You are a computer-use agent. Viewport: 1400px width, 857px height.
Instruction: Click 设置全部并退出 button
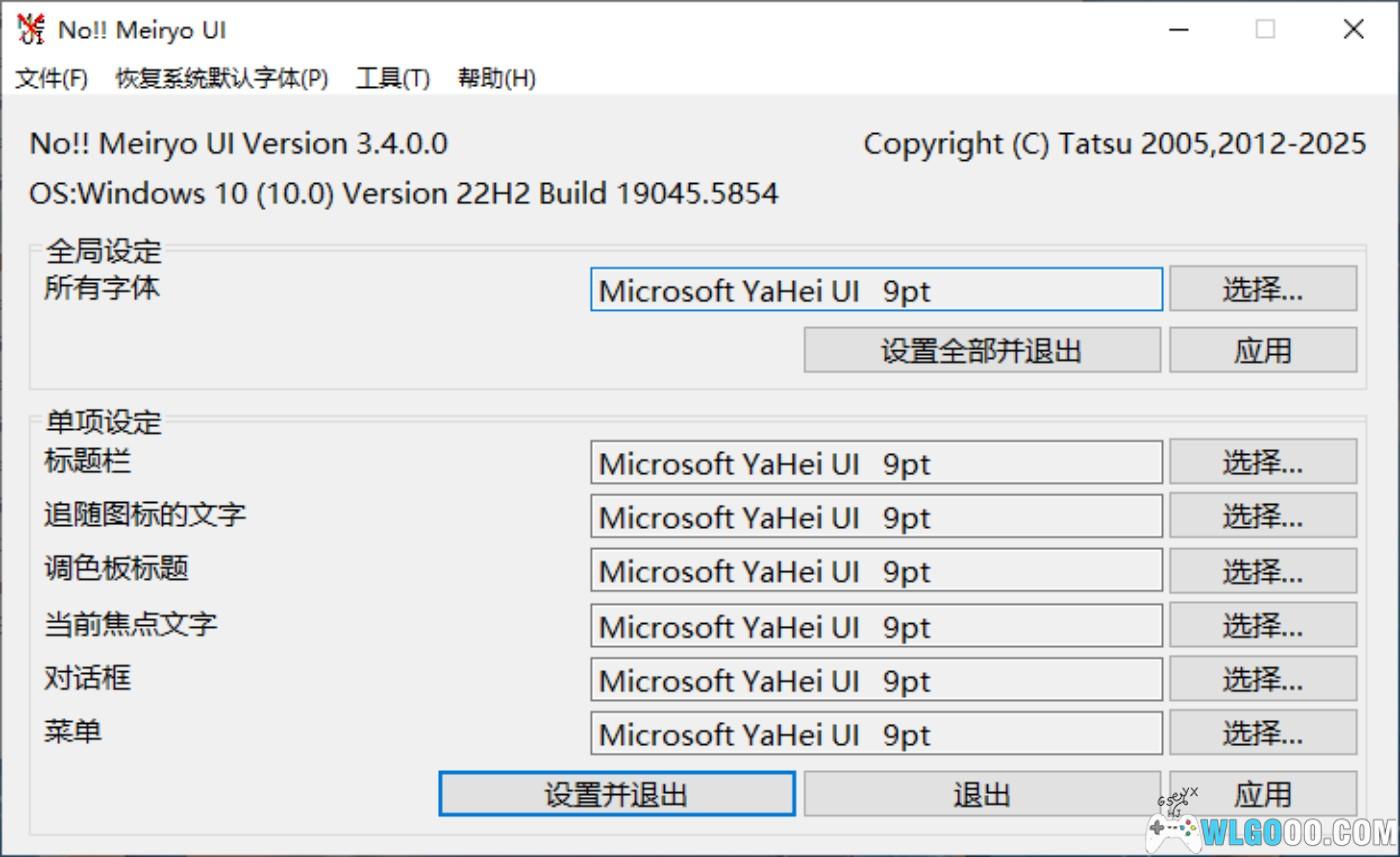981,351
